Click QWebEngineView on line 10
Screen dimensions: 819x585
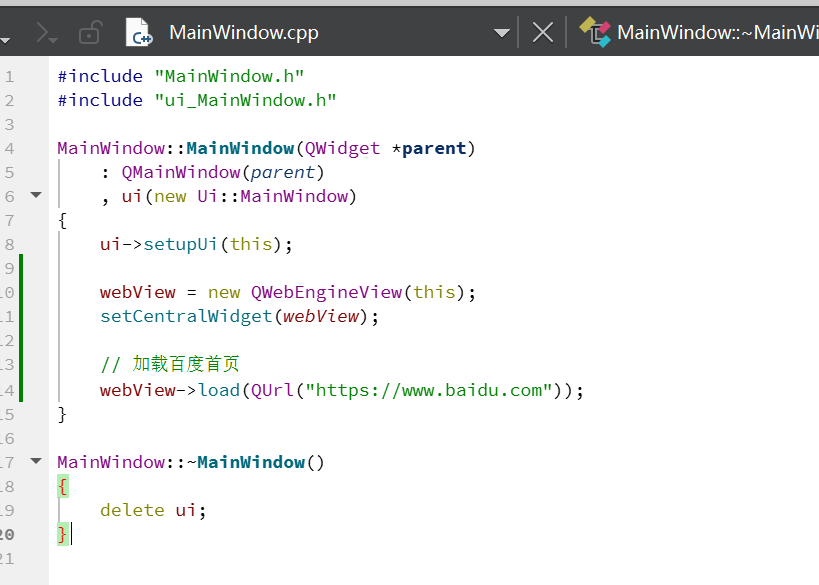(326, 292)
